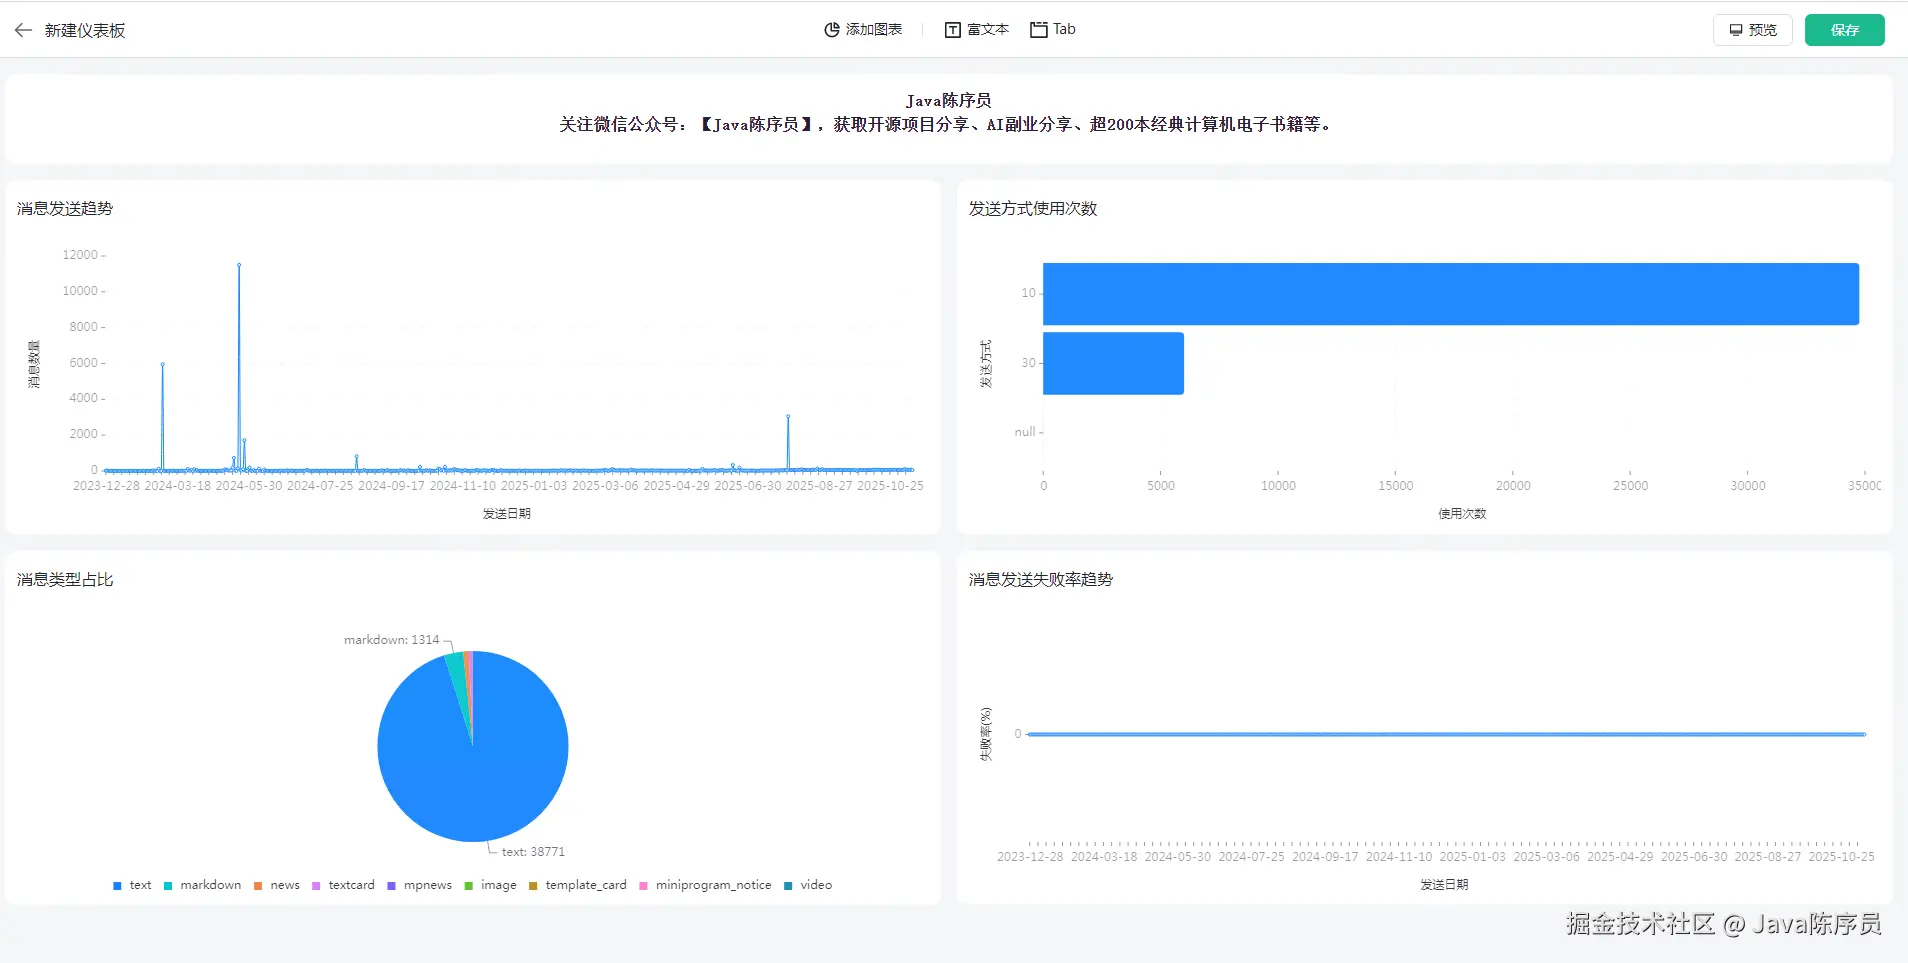Save the dashboard with 保存 button
This screenshot has width=1908, height=963.
(x=1844, y=30)
